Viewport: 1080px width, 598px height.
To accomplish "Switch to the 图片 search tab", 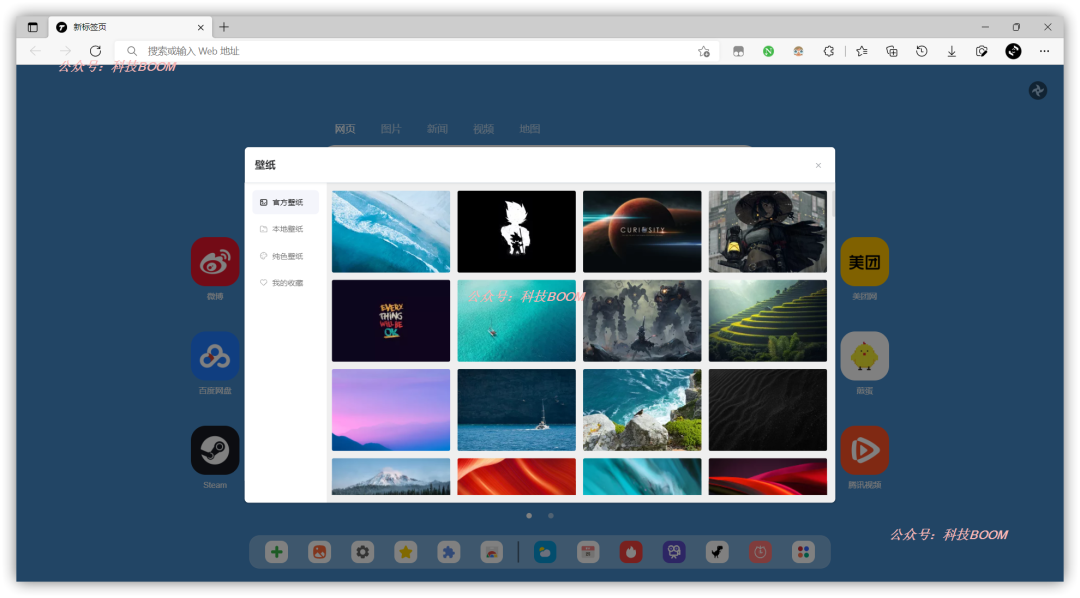I will click(x=391, y=129).
